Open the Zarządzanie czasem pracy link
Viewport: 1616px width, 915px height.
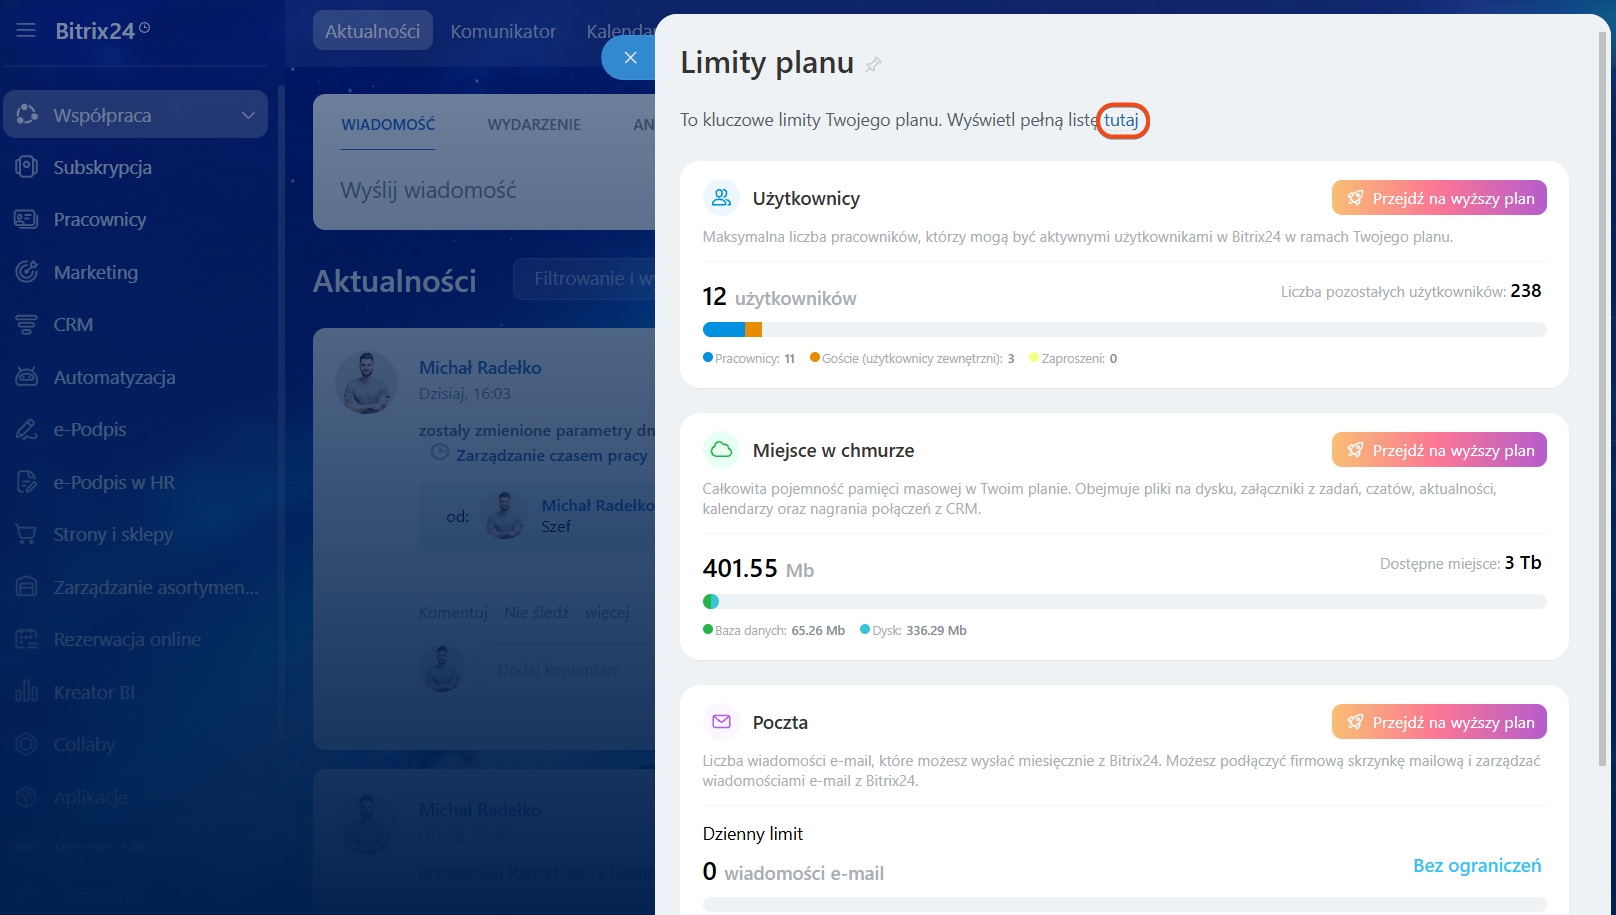(x=552, y=455)
